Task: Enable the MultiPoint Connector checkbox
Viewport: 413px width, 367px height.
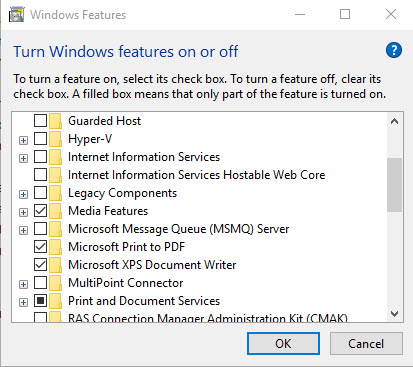Action: coord(40,282)
